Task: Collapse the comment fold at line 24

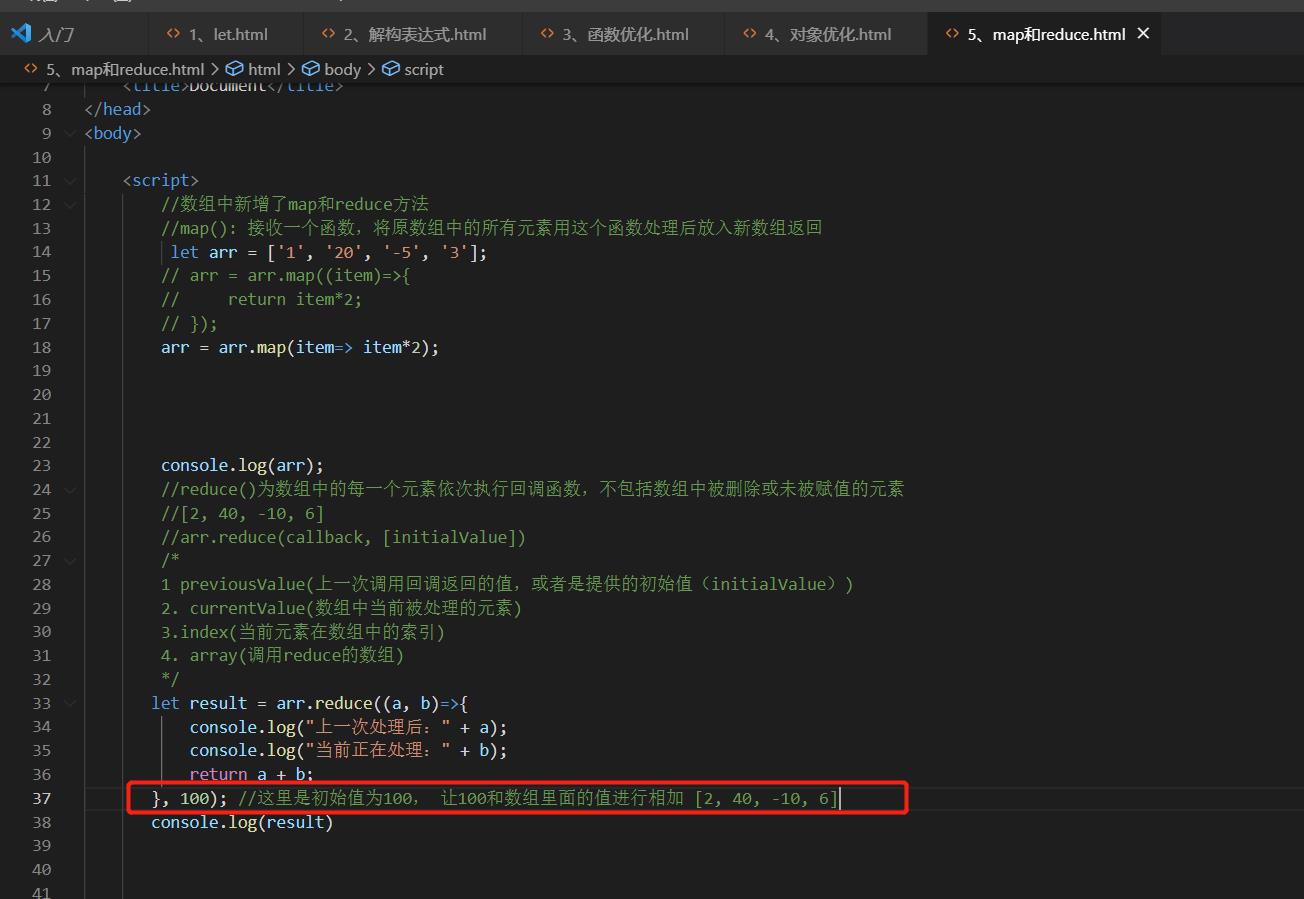Action: coord(69,490)
